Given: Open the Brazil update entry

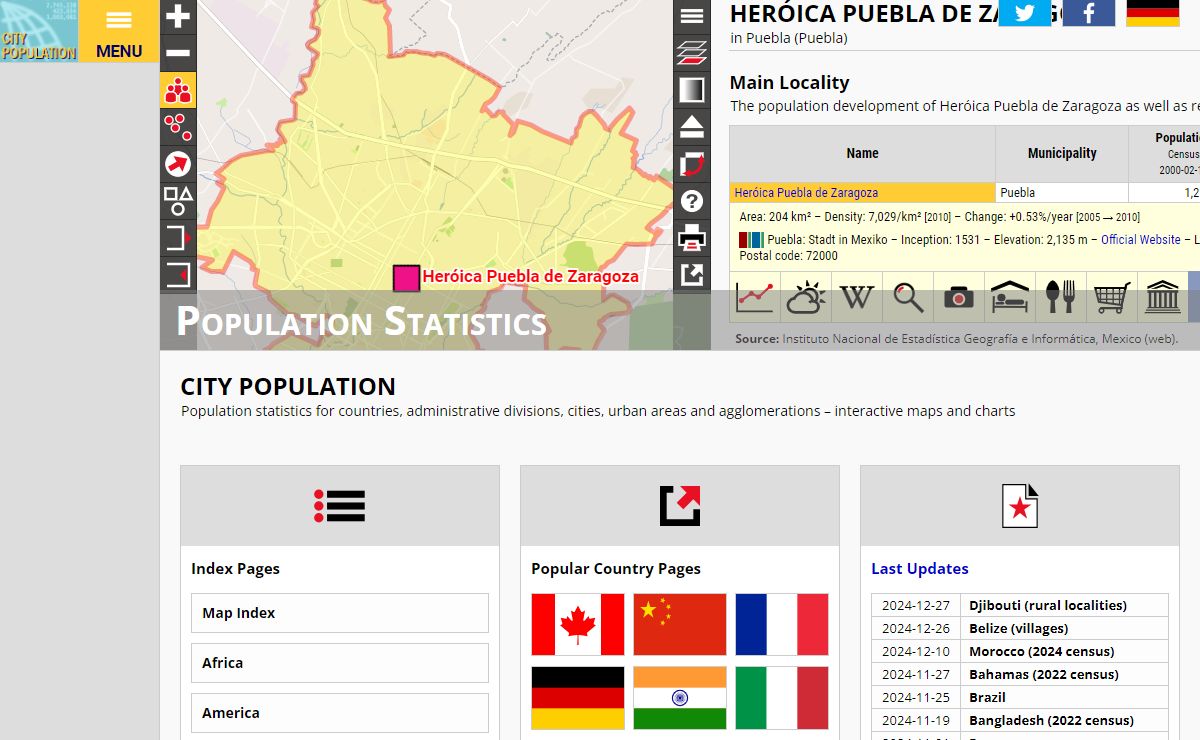Looking at the screenshot, I should tap(987, 697).
